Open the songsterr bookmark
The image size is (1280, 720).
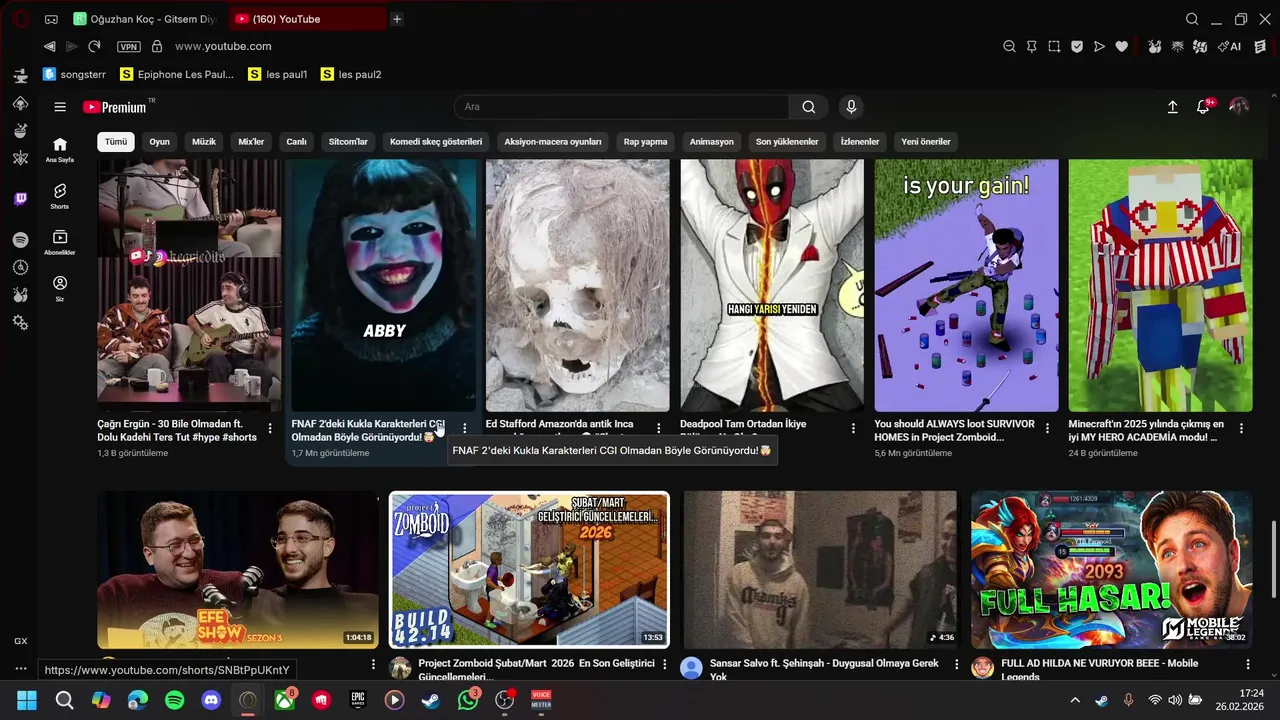(74, 74)
